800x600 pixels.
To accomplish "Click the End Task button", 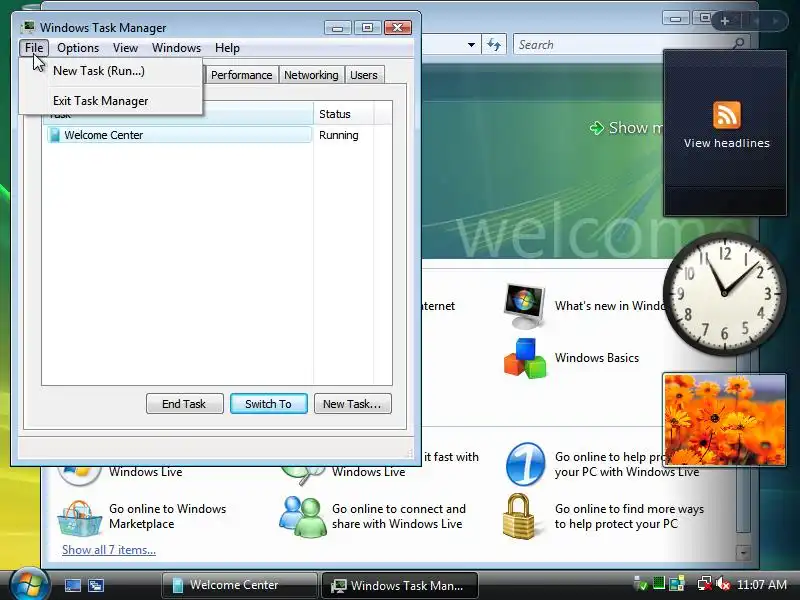I will [184, 404].
